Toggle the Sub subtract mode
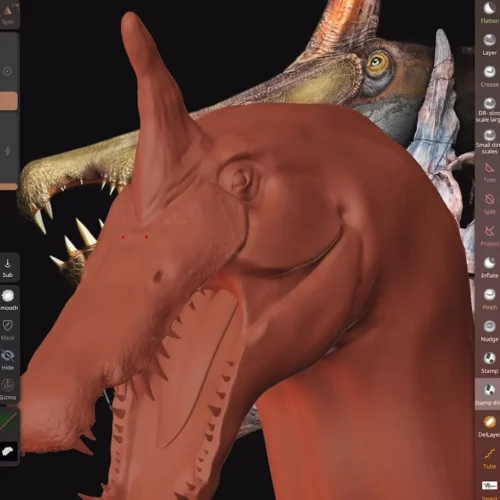Image resolution: width=500 pixels, height=500 pixels. (x=8, y=268)
